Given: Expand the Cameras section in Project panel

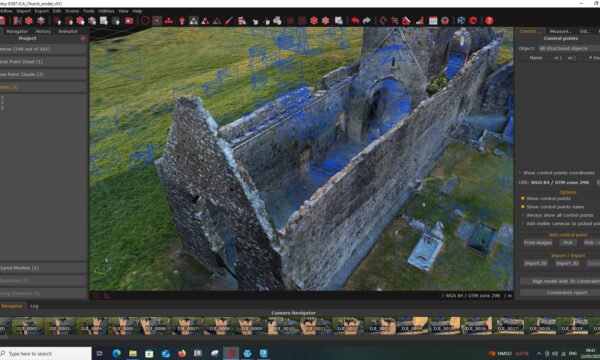Looking at the screenshot, I should tap(43, 49).
